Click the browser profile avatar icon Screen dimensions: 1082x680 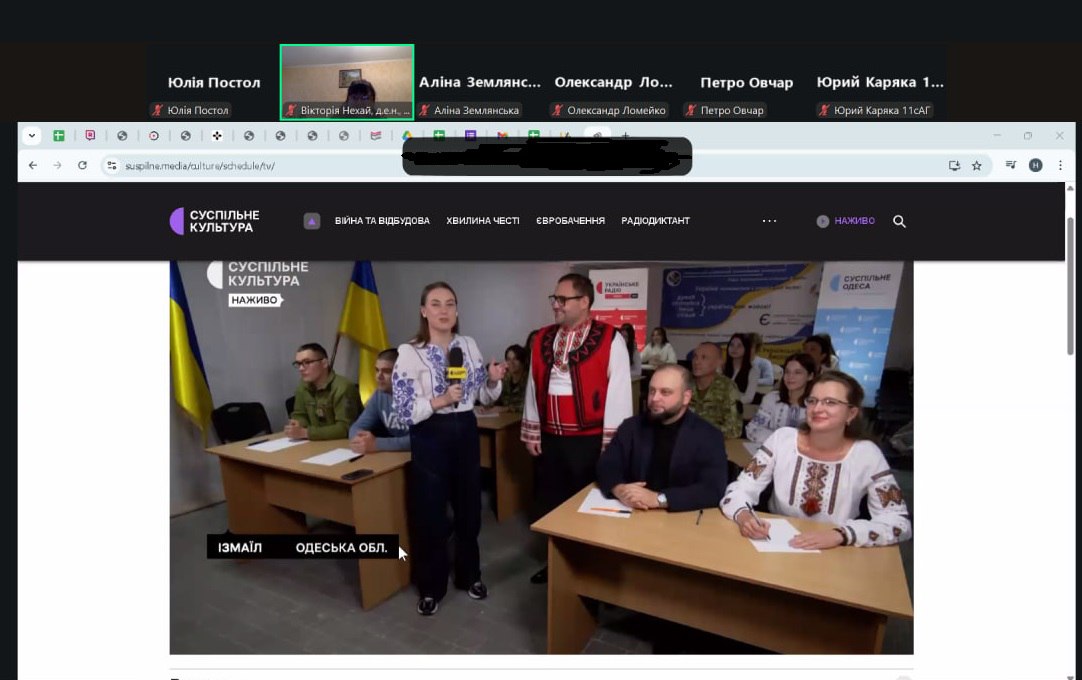pos(1035,165)
